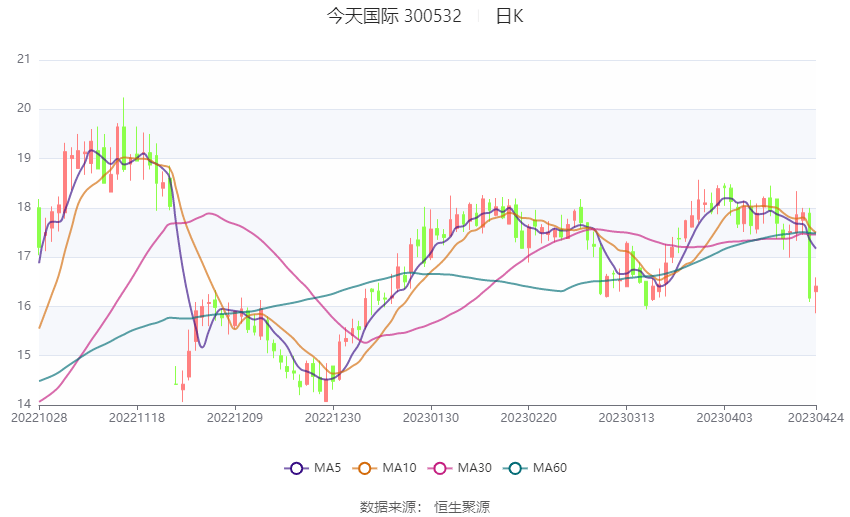850x517 pixels.
Task: Click the 20230130 x-axis date label
Action: point(431,418)
